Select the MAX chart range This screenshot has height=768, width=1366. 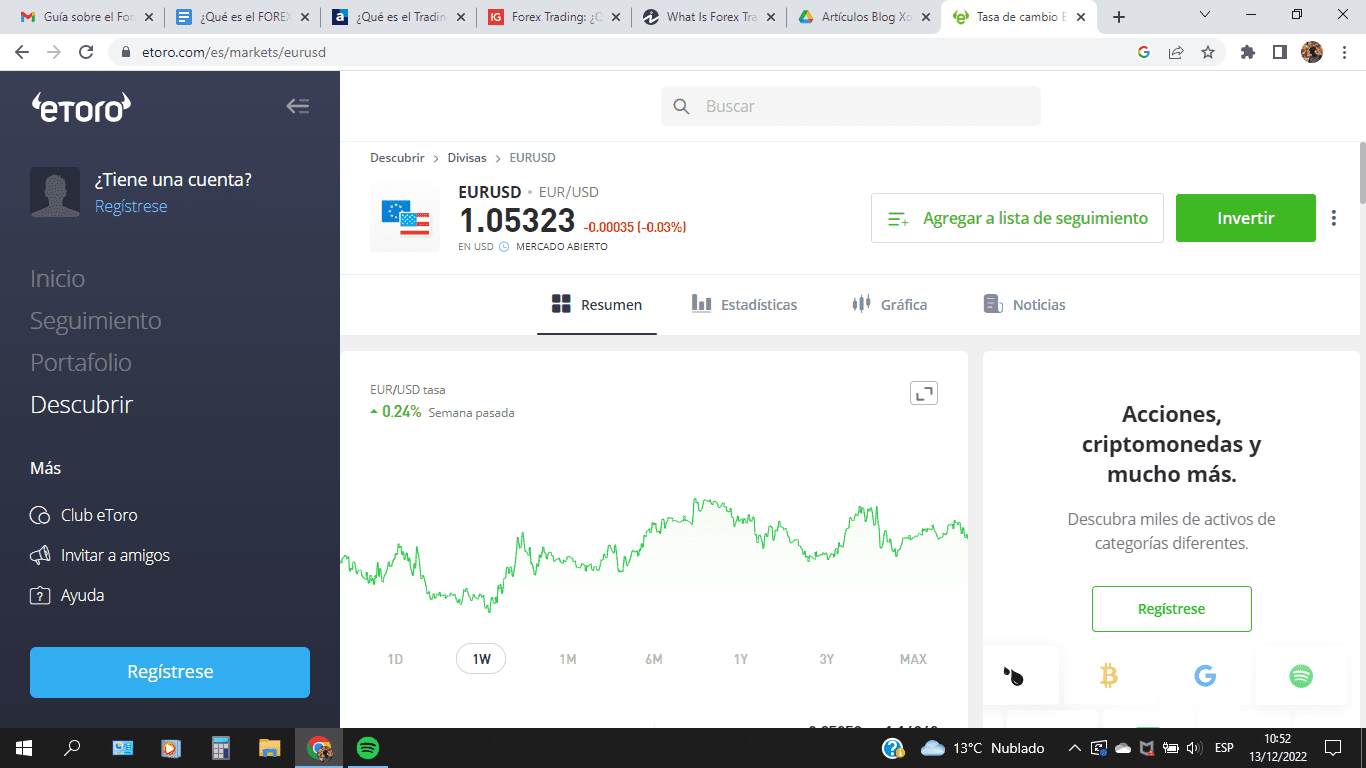[x=913, y=659]
